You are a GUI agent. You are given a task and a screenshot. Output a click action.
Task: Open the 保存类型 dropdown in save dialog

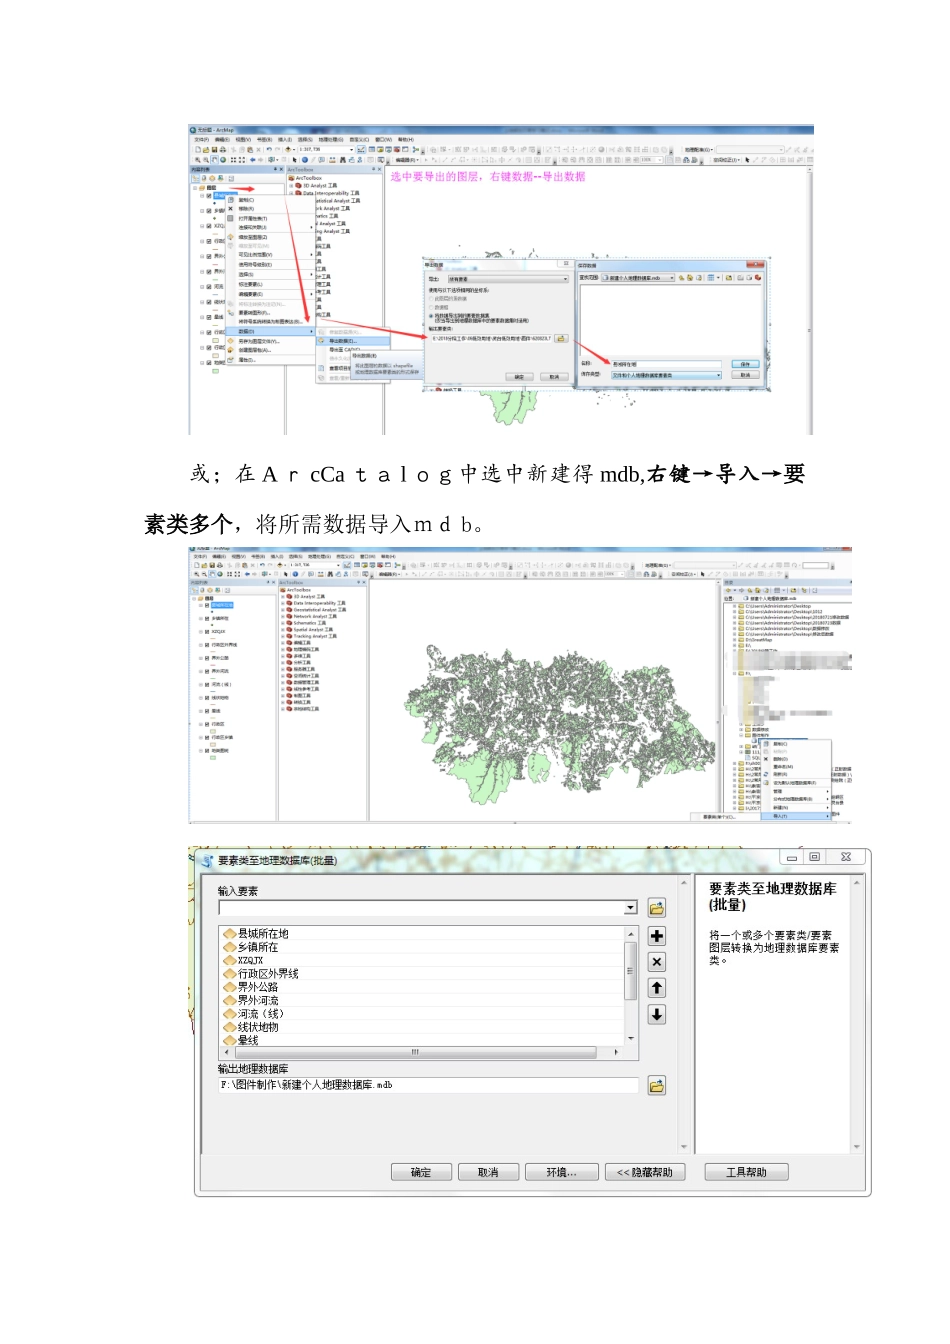tap(666, 376)
